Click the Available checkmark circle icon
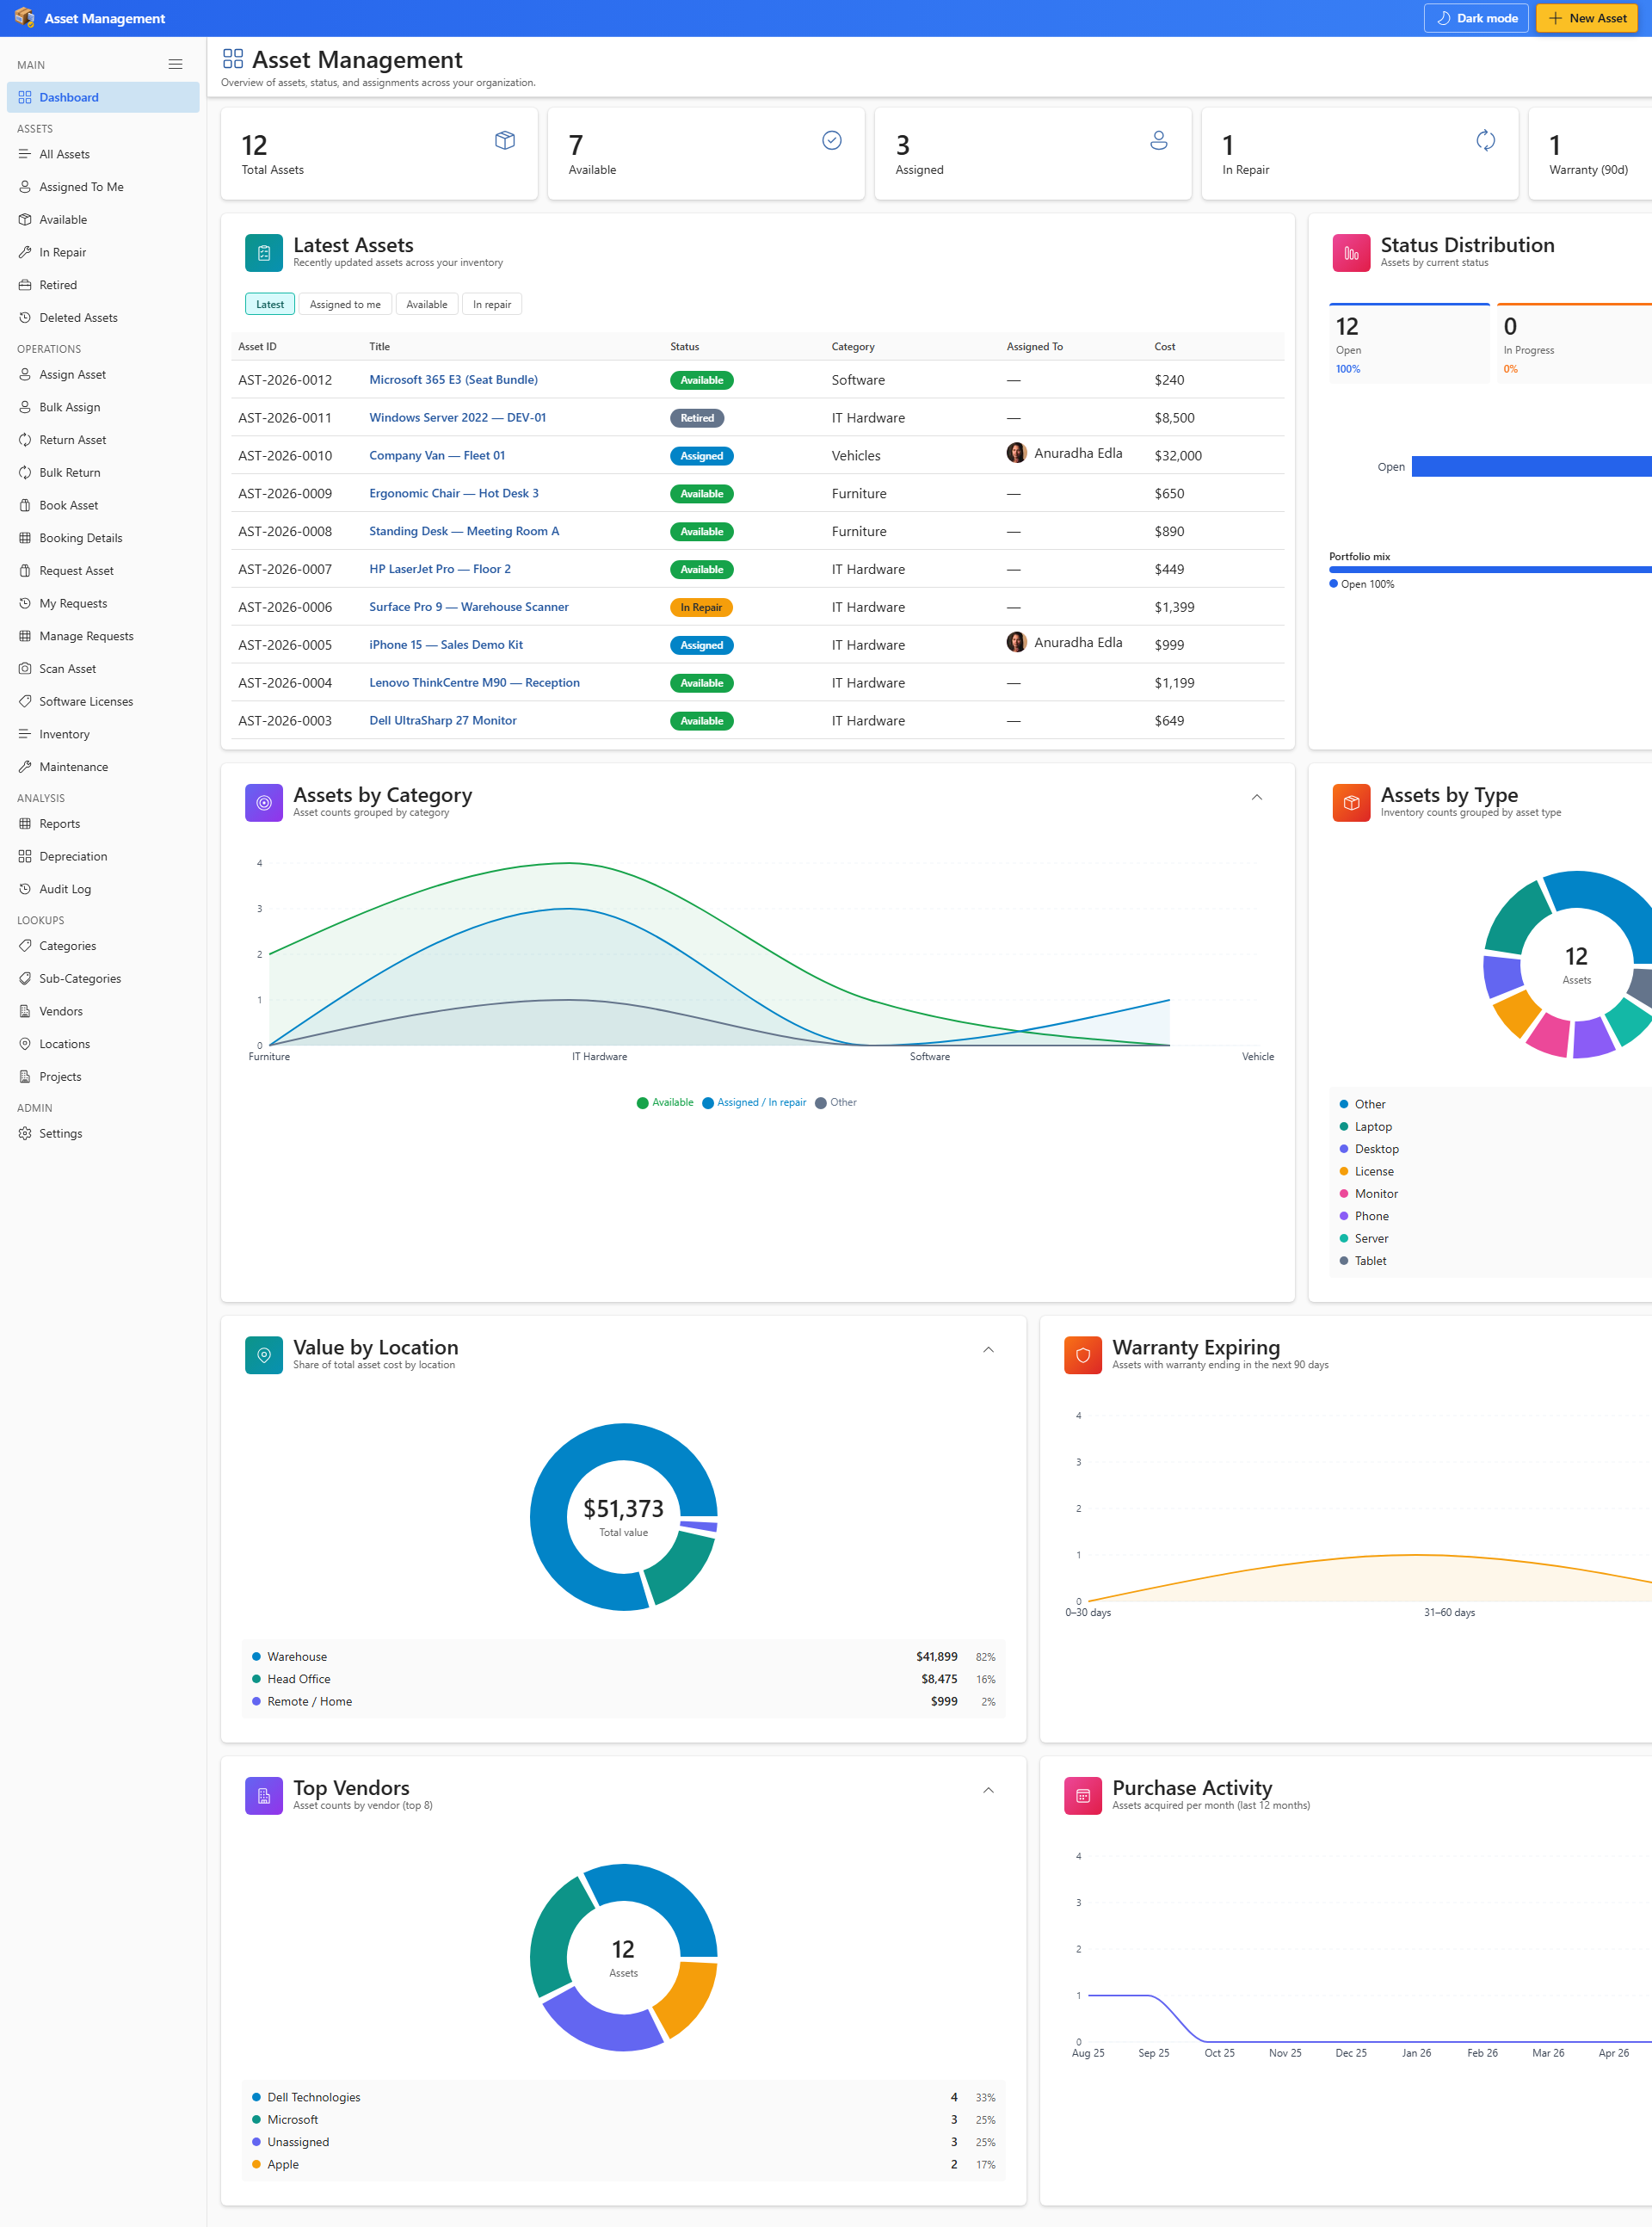 (x=832, y=140)
